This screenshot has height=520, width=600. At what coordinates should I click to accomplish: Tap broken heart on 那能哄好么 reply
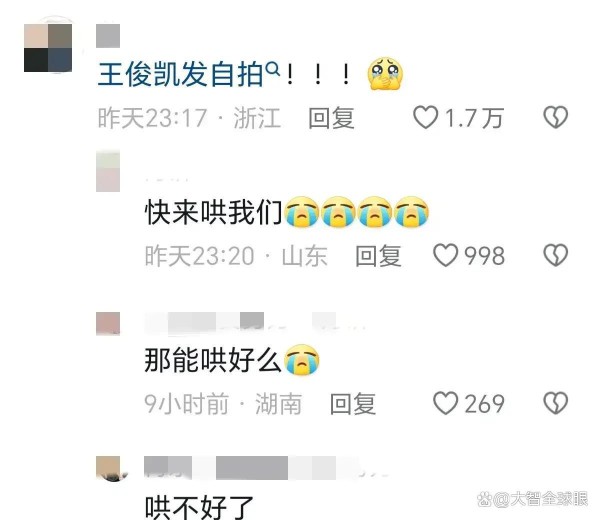[x=556, y=403]
